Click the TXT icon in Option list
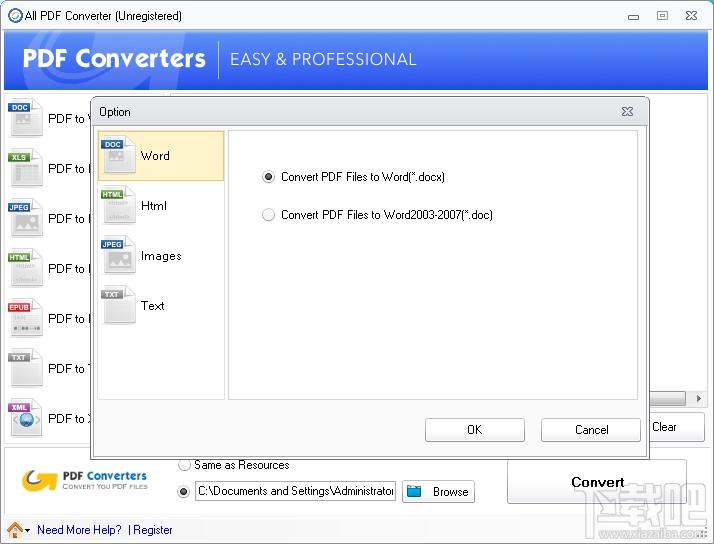 point(118,305)
